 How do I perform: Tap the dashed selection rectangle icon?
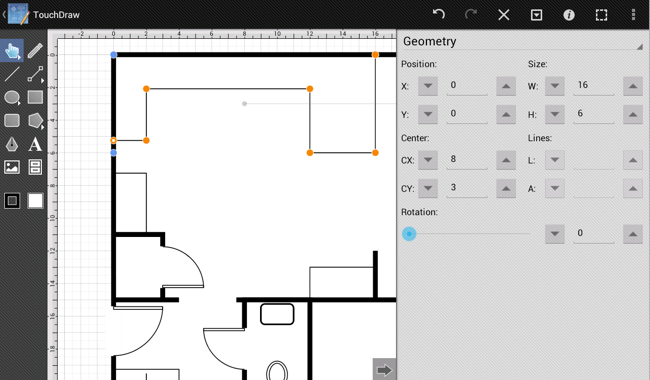coord(601,15)
